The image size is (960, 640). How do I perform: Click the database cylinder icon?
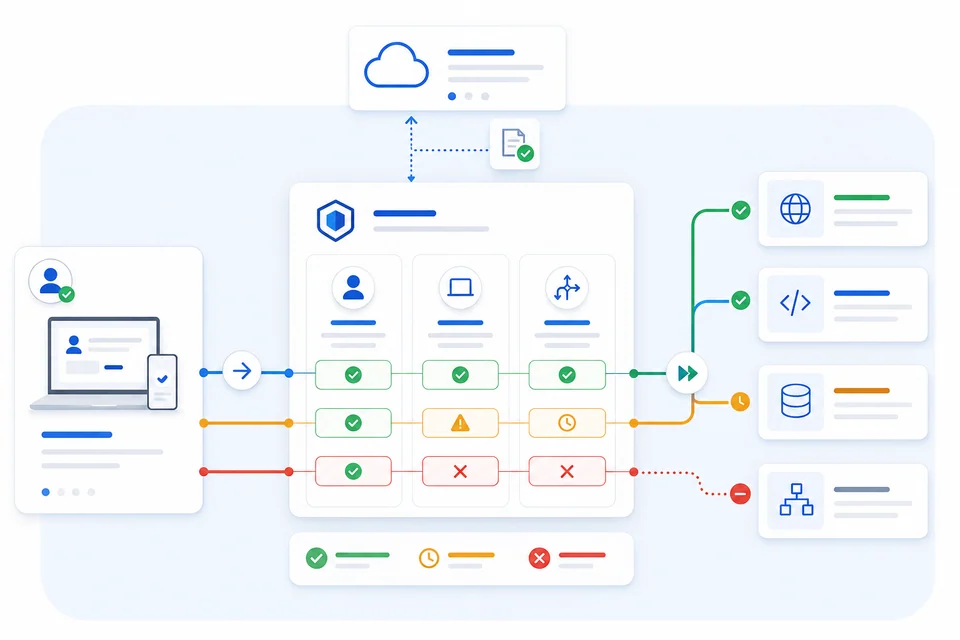[795, 401]
